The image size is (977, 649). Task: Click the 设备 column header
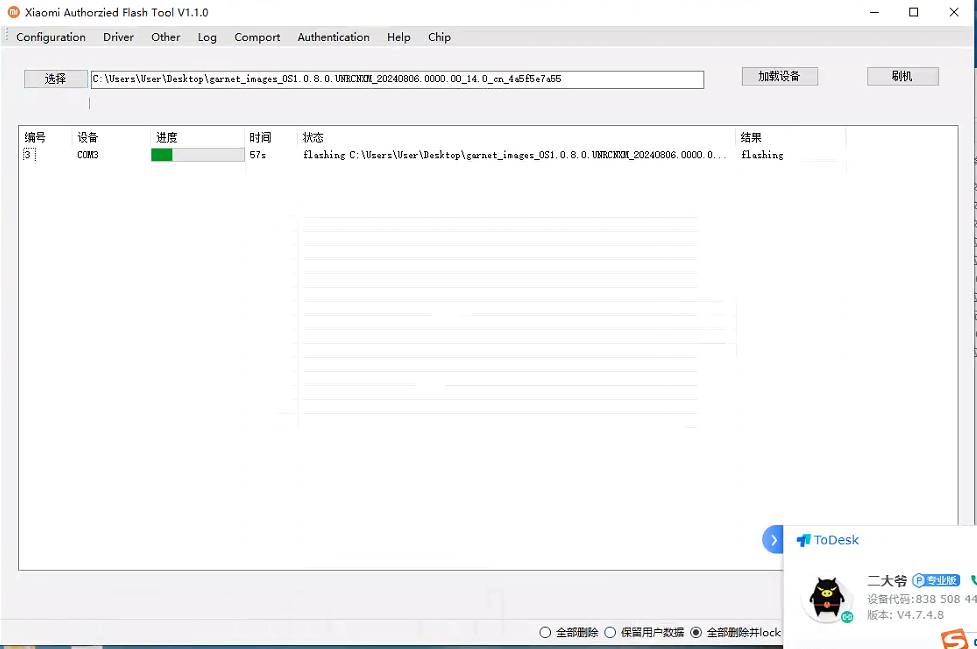pos(88,138)
